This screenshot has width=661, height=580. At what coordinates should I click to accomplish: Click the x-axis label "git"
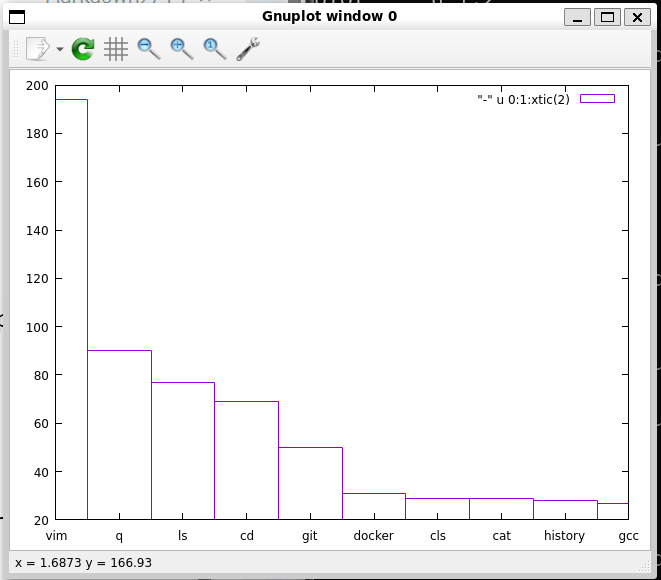[x=310, y=536]
